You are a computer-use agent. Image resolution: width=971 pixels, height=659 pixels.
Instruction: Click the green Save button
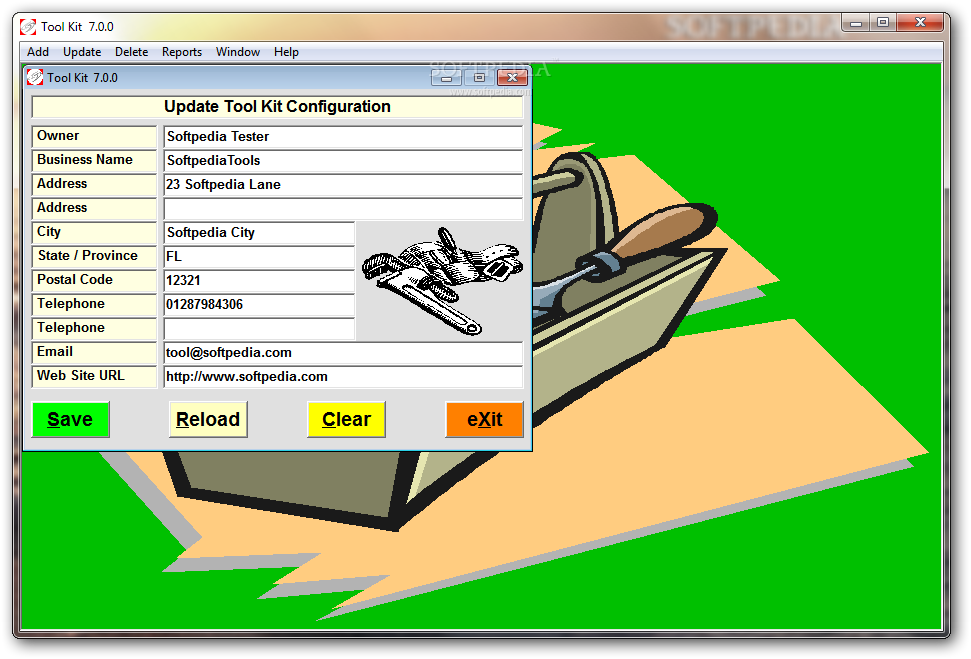(x=71, y=419)
